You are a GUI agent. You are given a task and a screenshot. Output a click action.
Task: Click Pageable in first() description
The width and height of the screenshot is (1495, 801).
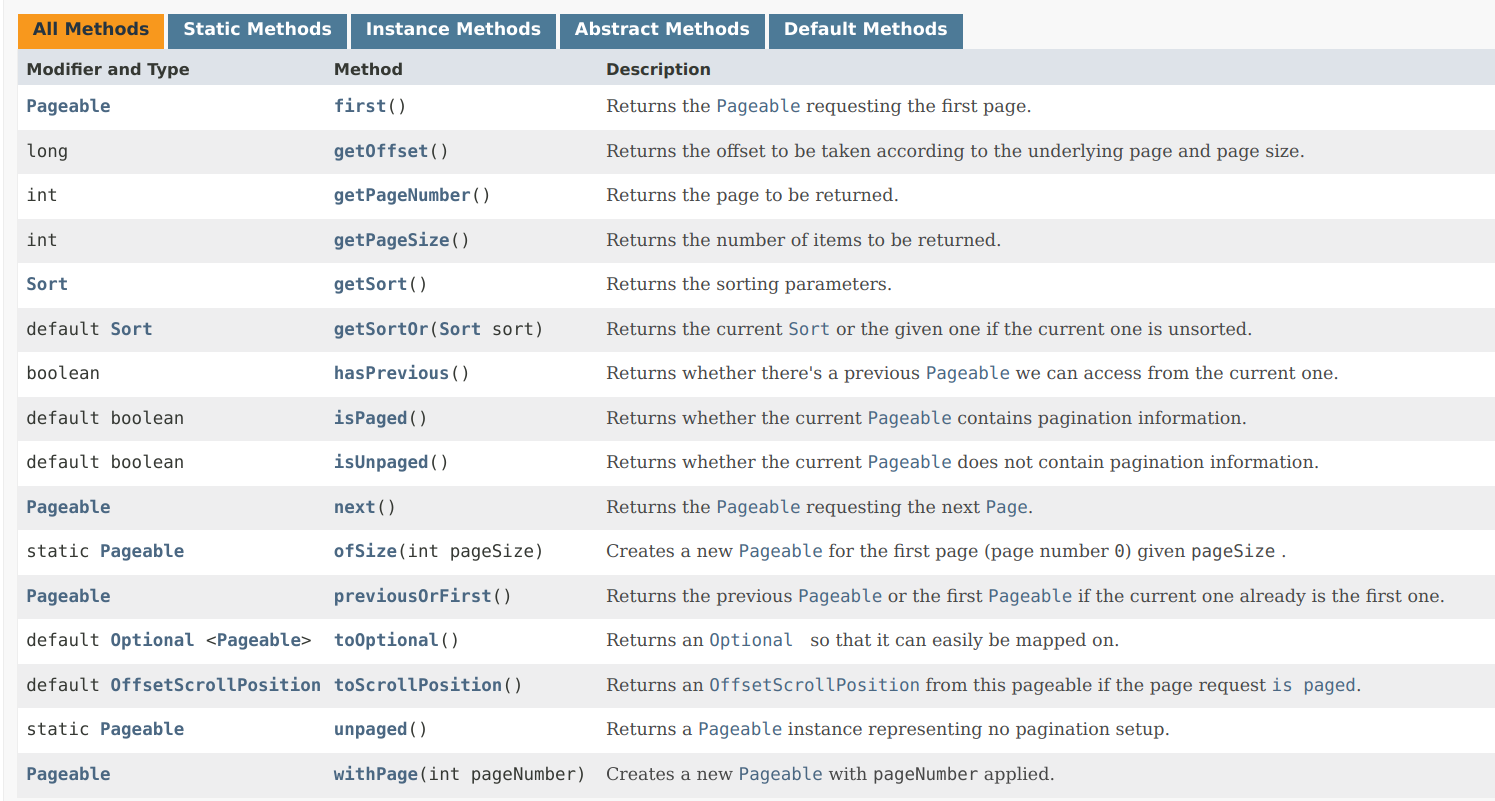click(758, 106)
